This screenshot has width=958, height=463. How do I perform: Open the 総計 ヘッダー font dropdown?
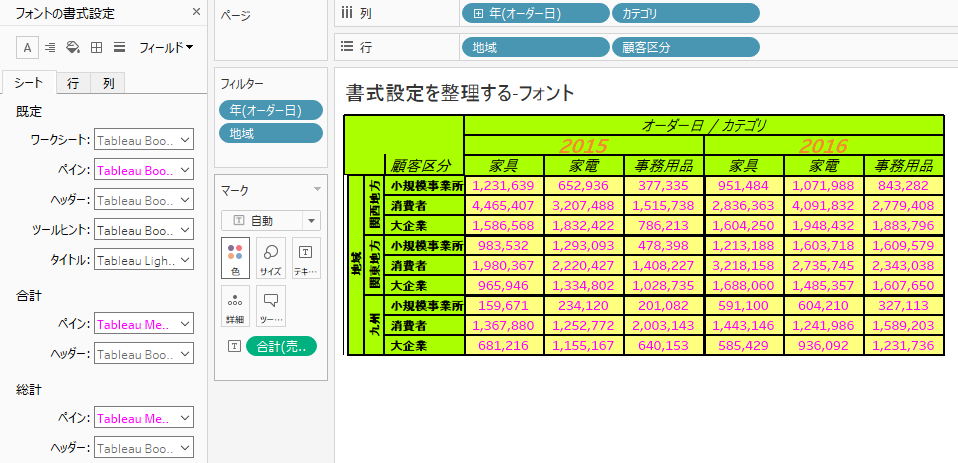tap(144, 448)
